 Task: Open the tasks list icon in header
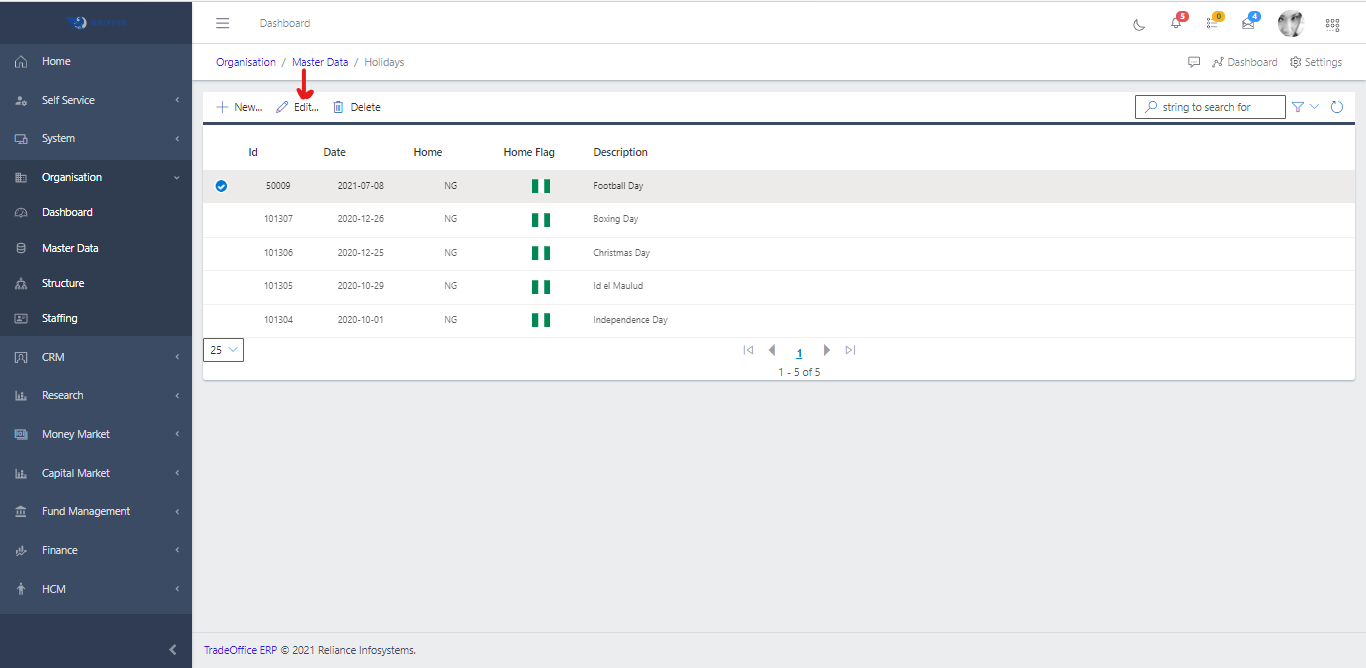[x=1212, y=24]
